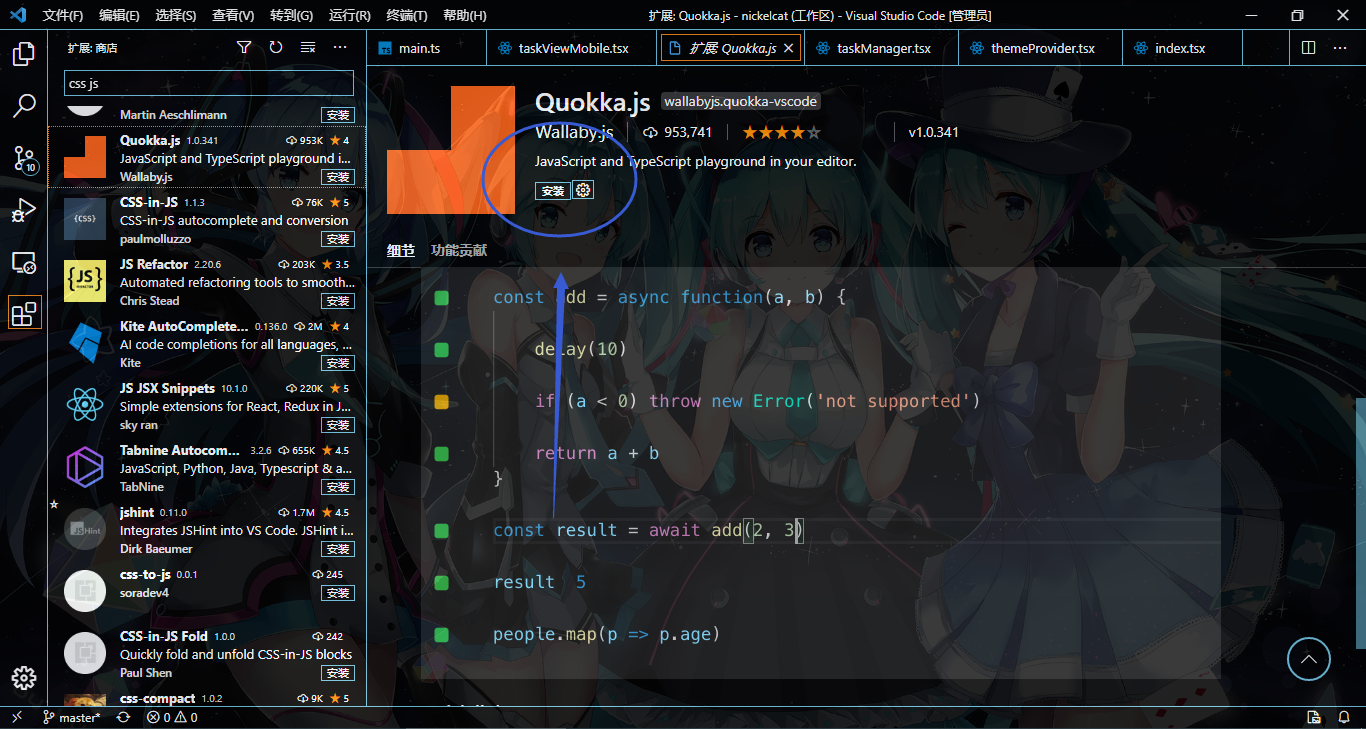Click the master branch indicator
The width and height of the screenshot is (1366, 729).
pyautogui.click(x=71, y=717)
